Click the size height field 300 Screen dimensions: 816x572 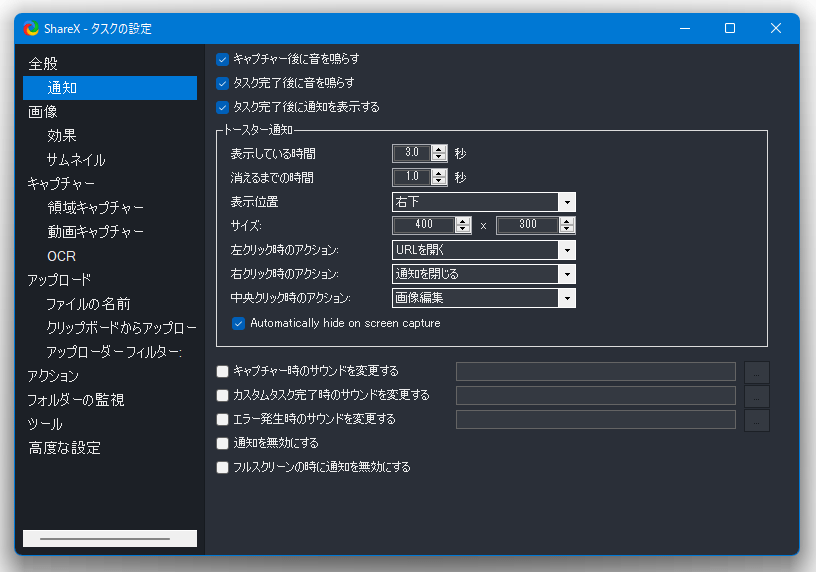click(528, 225)
